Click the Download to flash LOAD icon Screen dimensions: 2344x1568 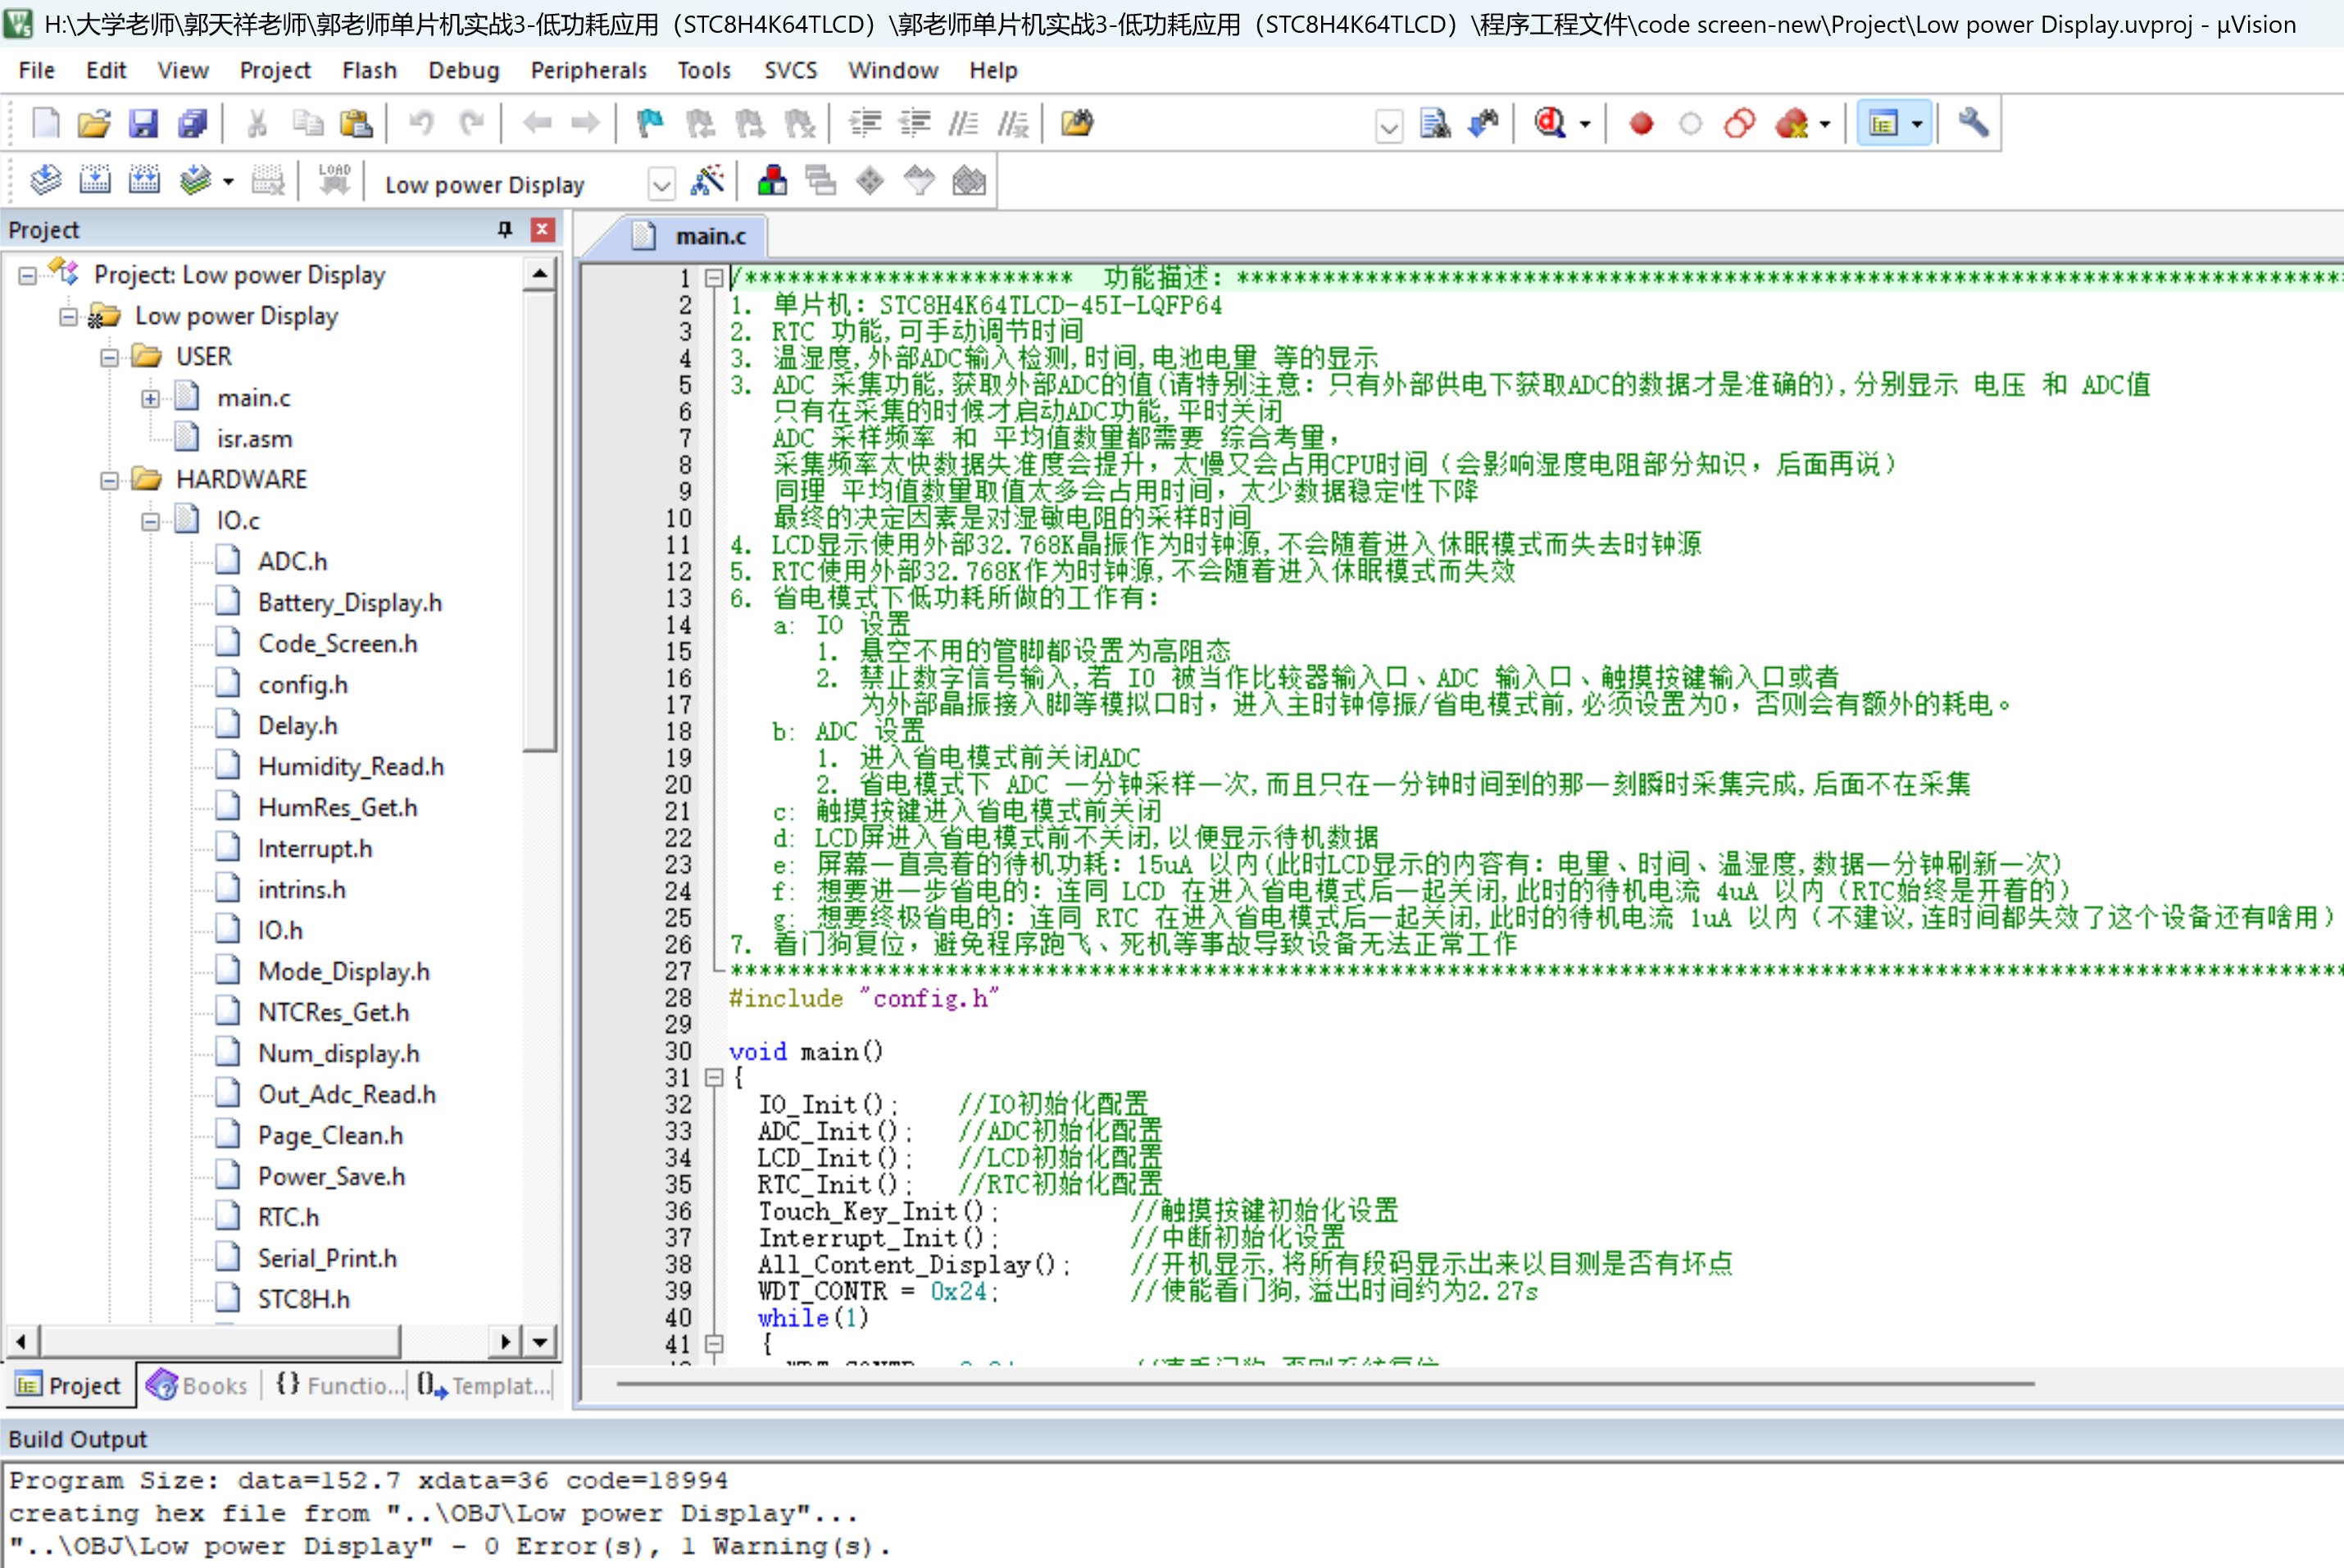pos(334,181)
